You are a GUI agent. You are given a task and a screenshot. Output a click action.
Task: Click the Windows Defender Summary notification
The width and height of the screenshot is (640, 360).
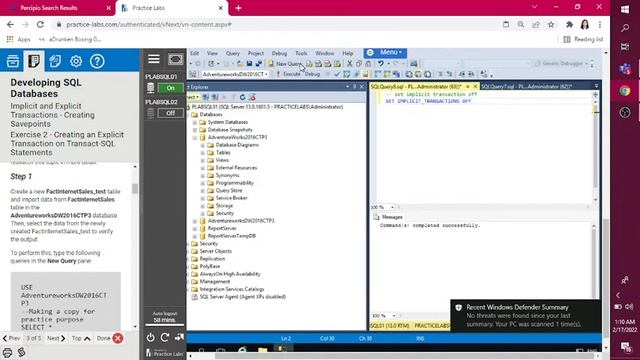[525, 316]
